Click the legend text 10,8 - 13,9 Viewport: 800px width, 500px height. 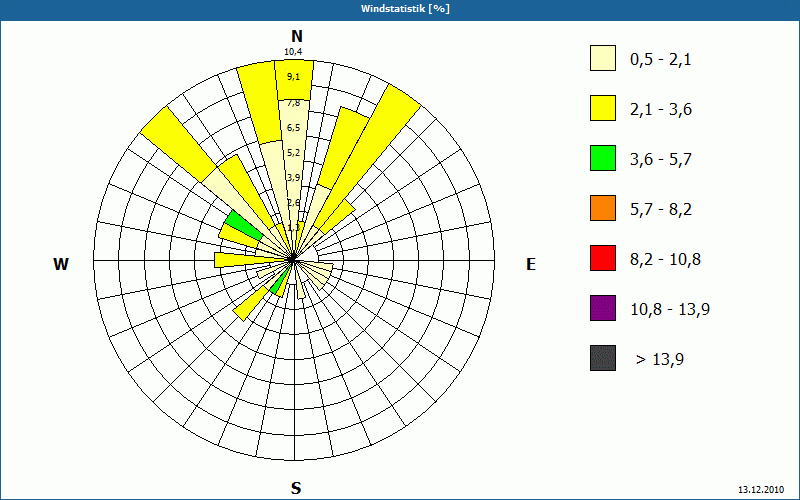click(670, 310)
